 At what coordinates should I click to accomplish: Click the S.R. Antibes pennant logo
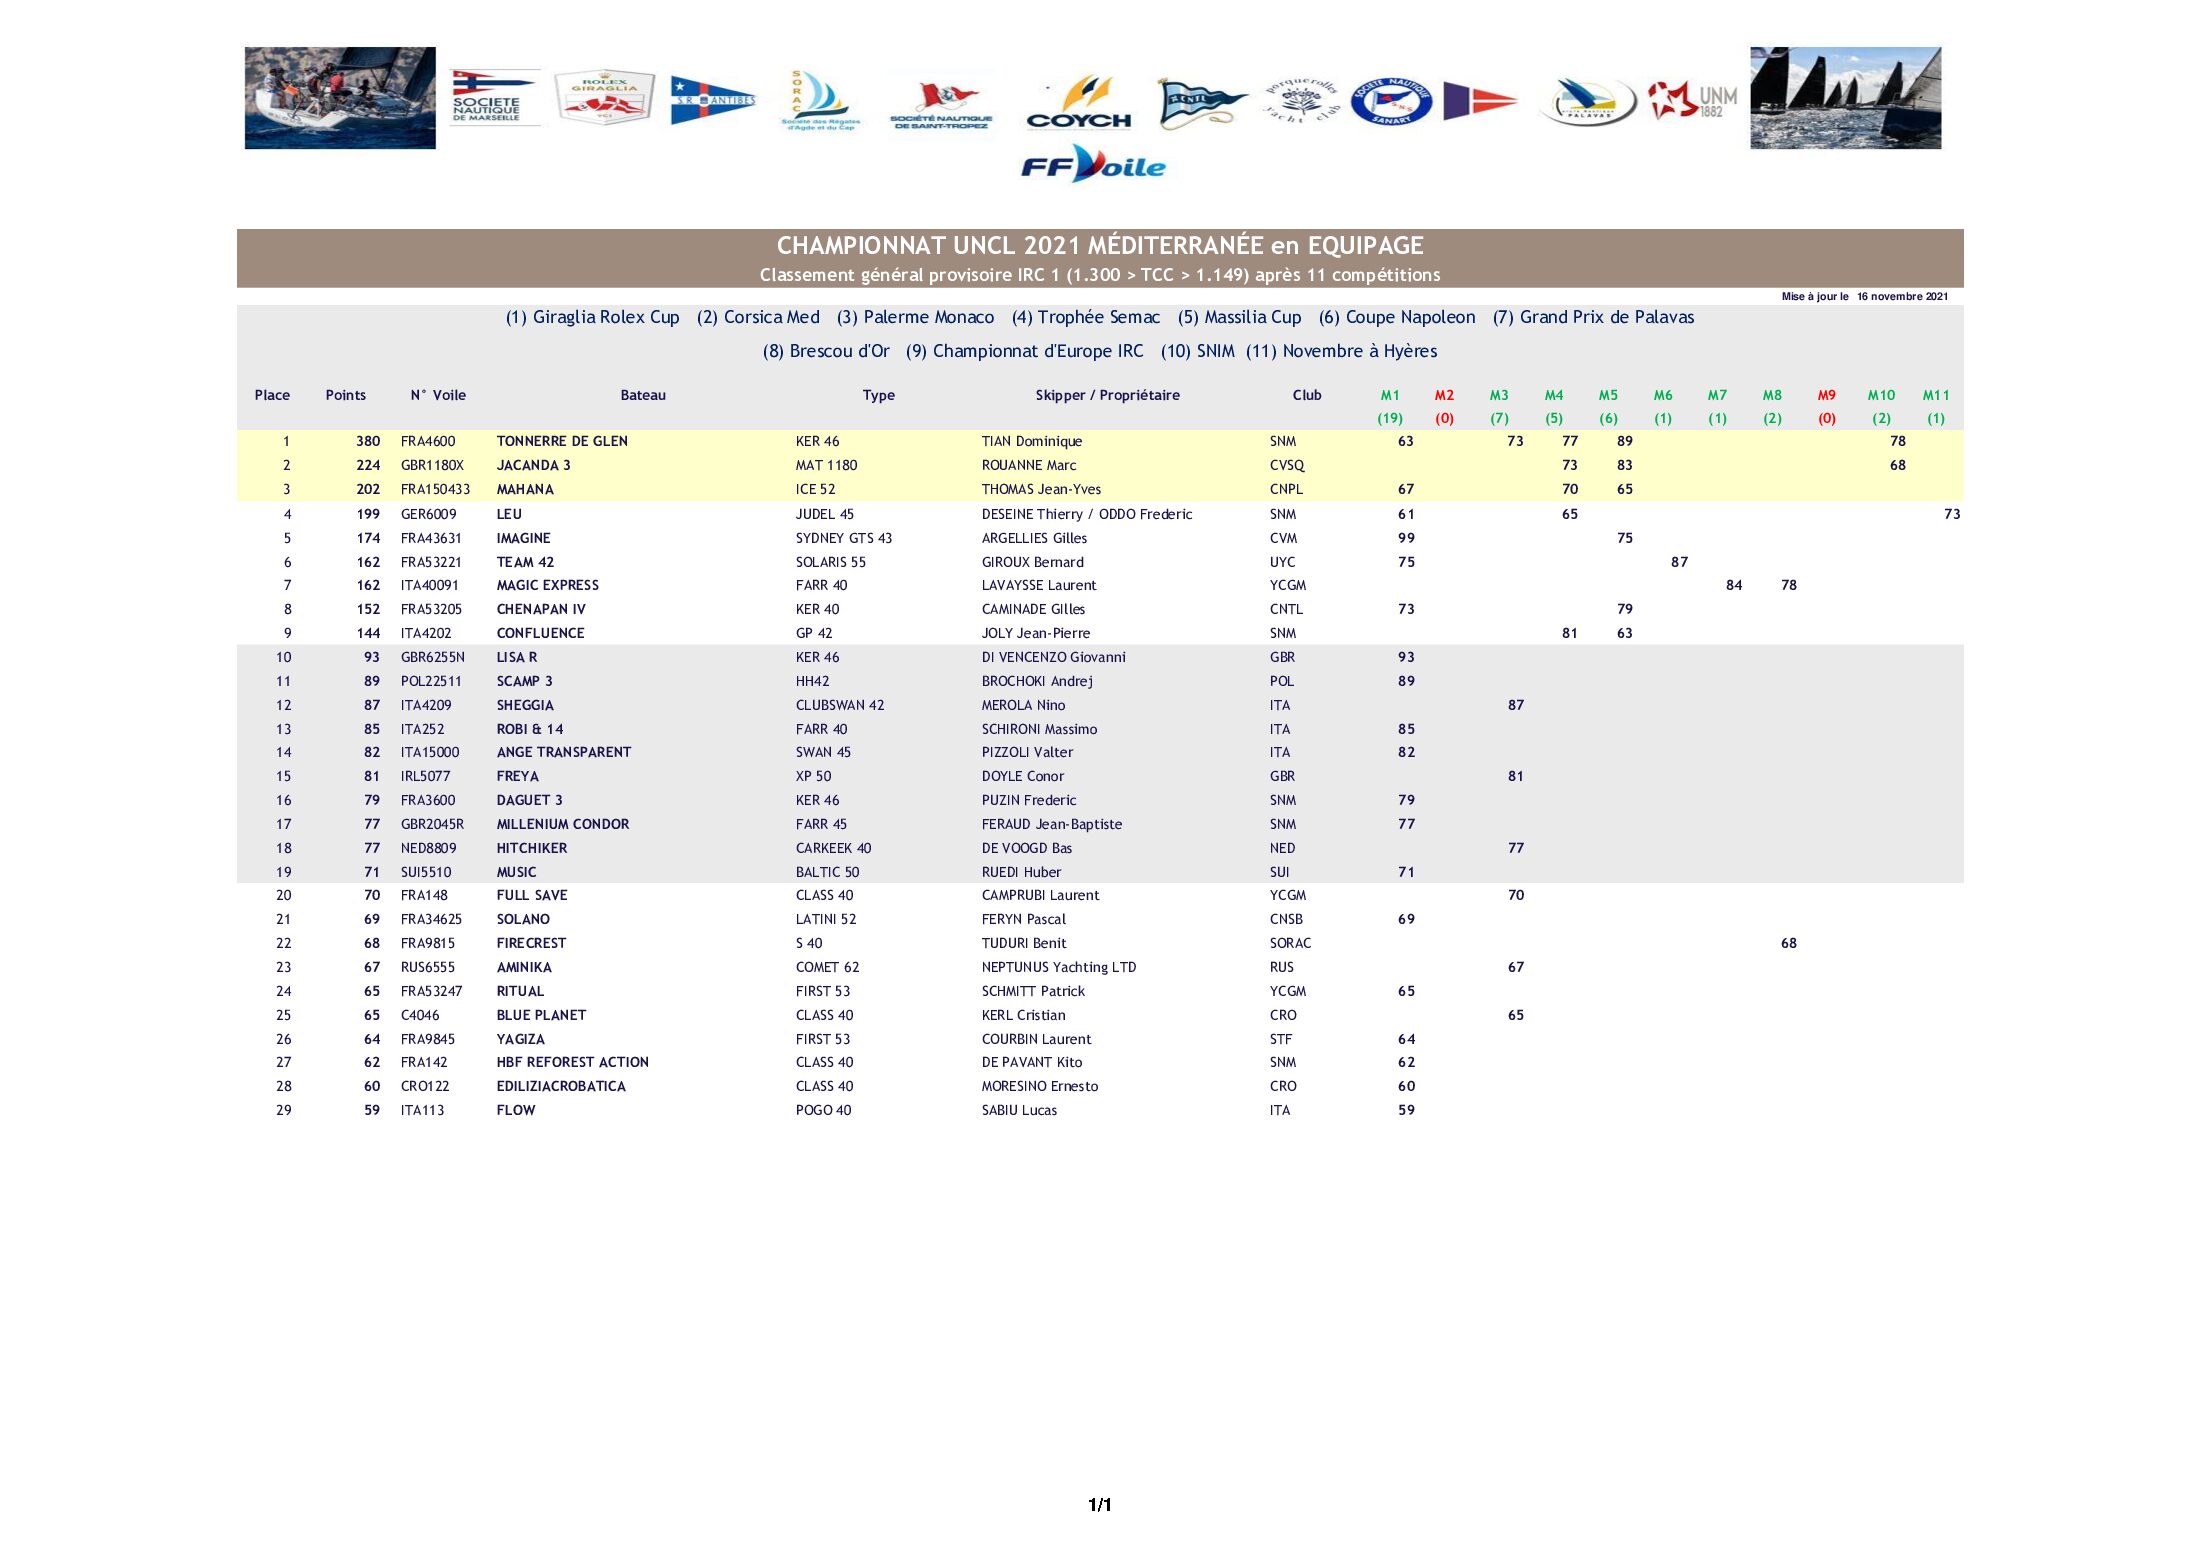coord(712,100)
